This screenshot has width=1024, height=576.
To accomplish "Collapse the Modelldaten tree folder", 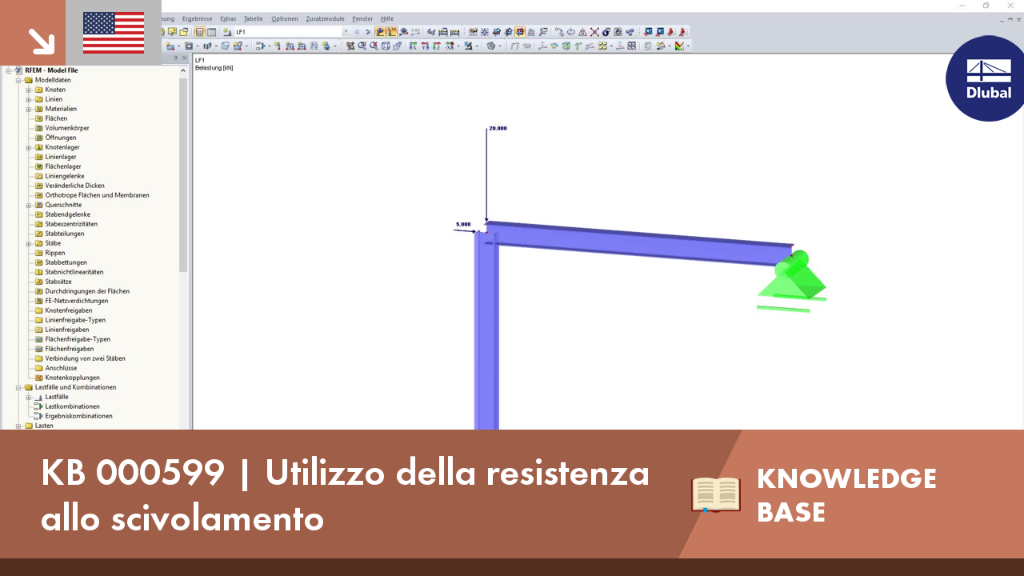I will pos(19,80).
